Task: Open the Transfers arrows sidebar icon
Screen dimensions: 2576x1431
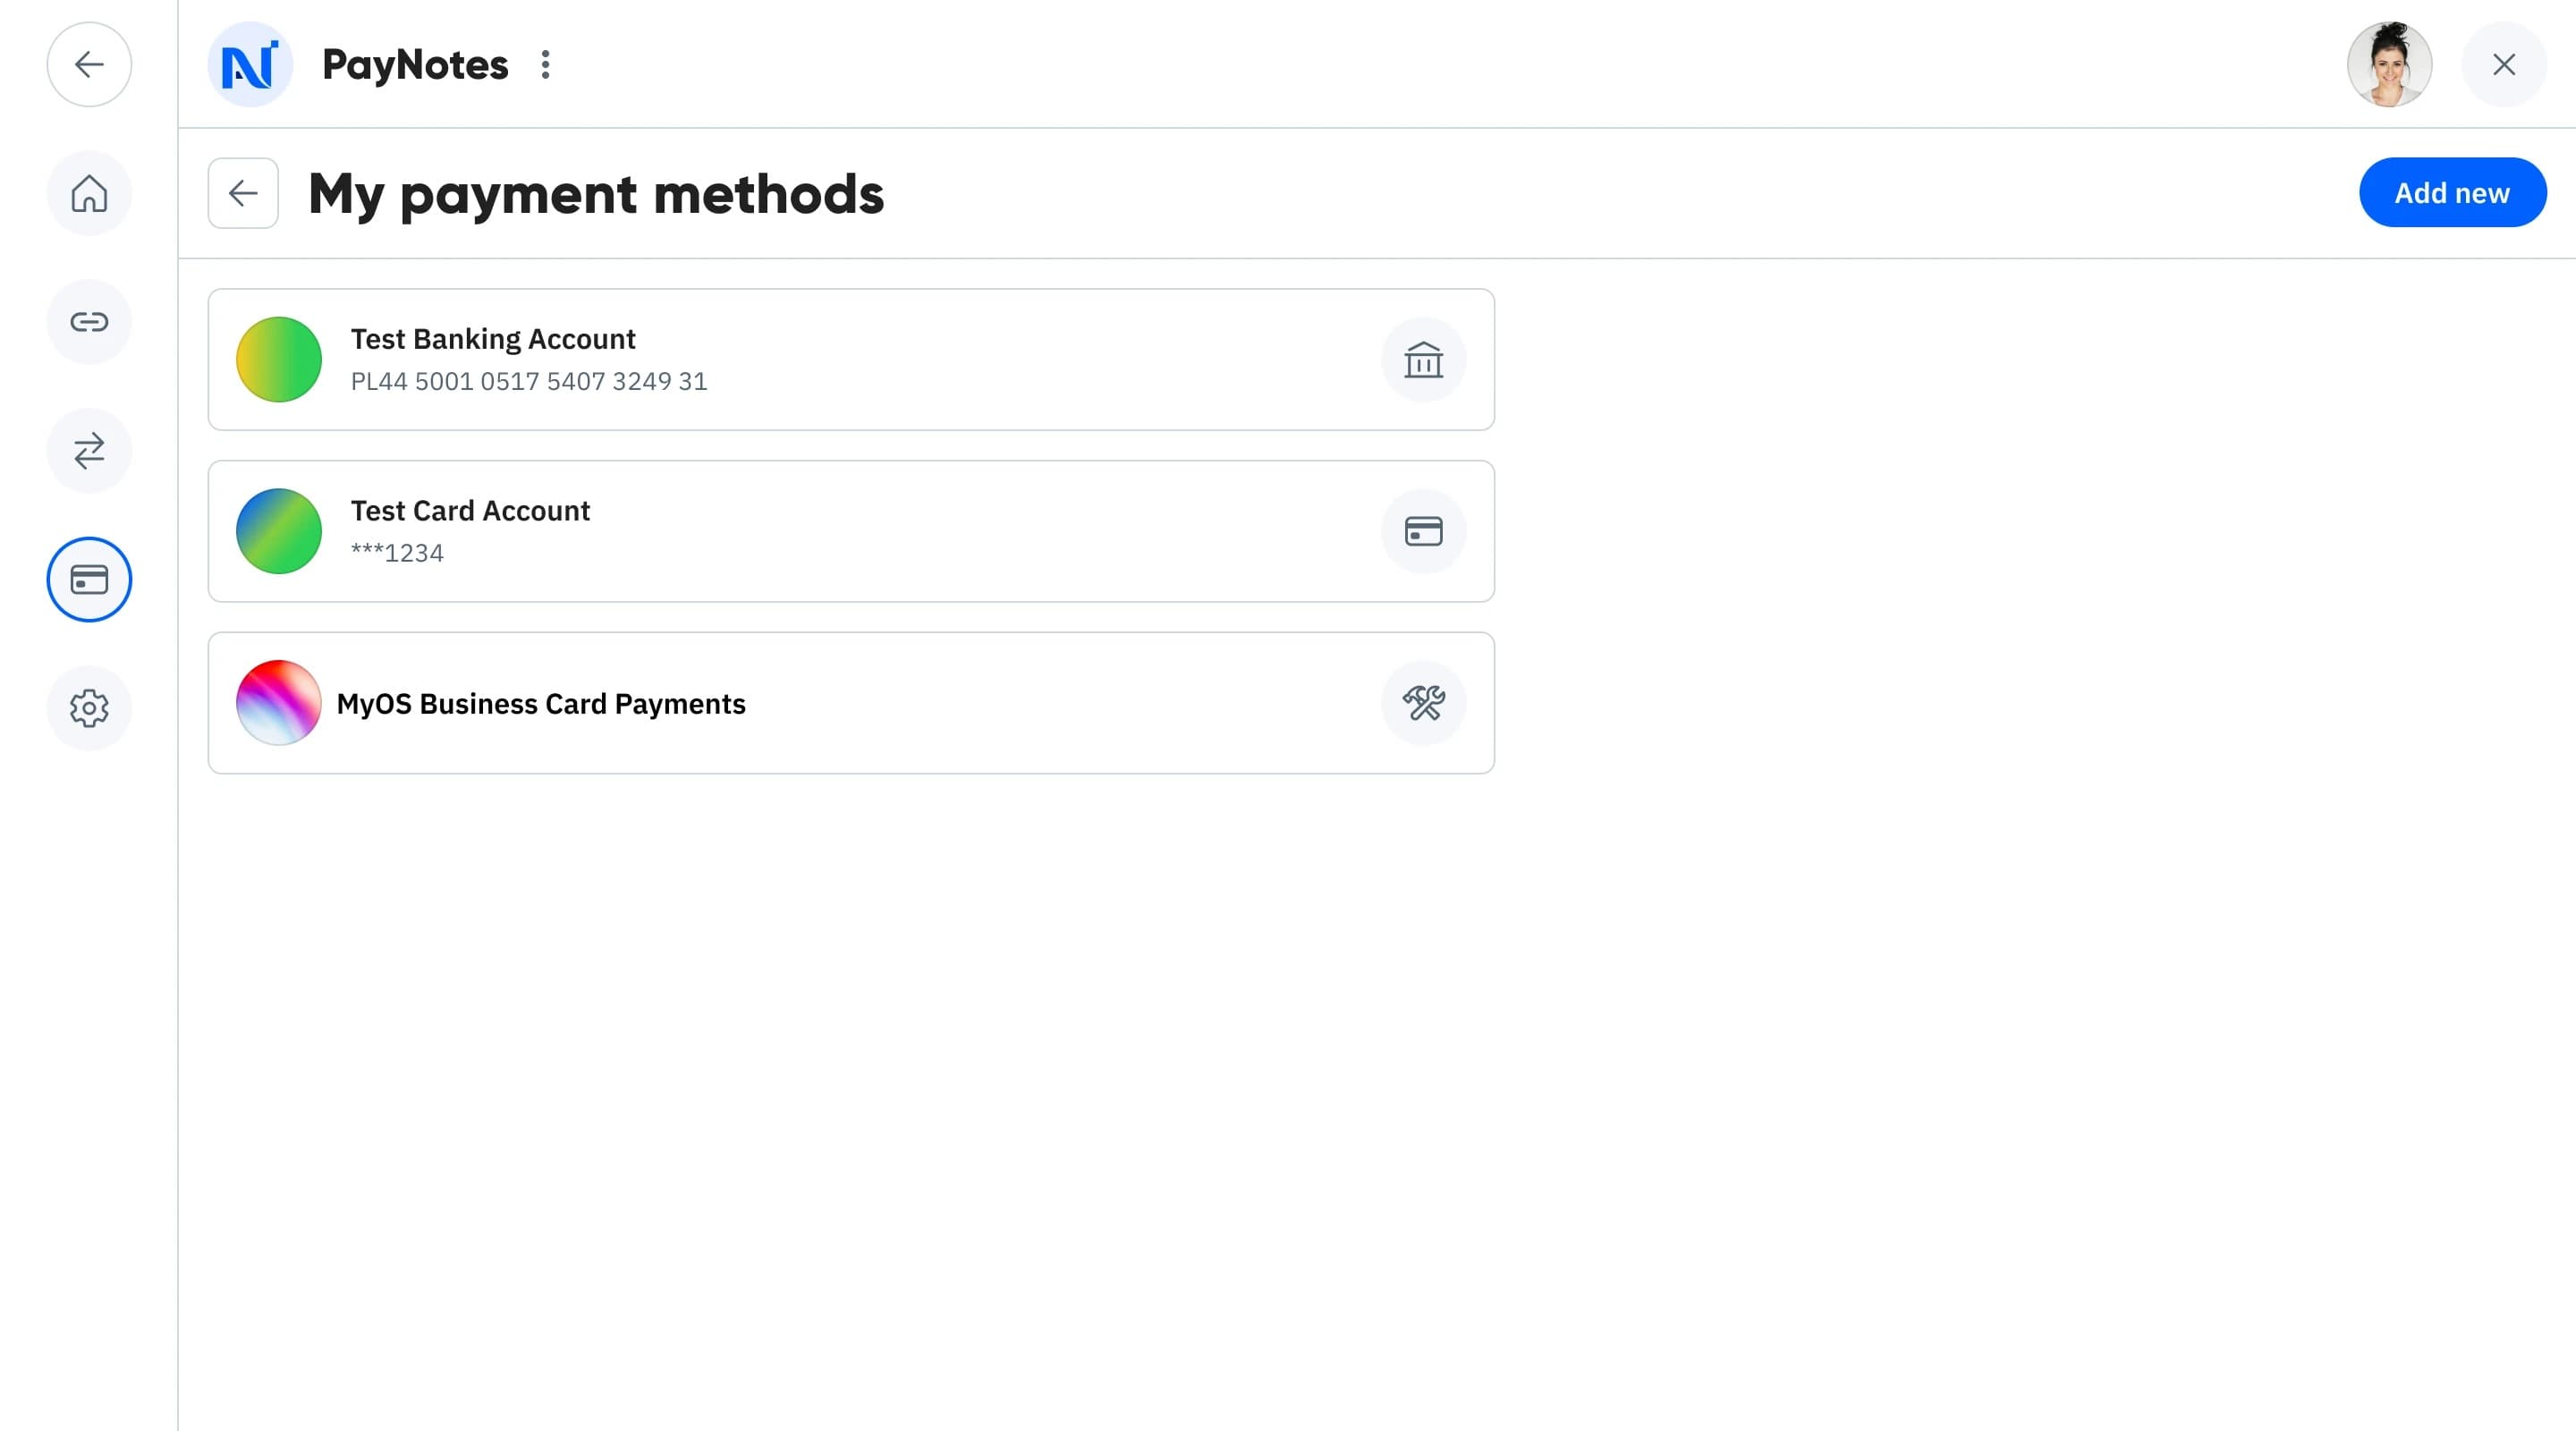Action: pyautogui.click(x=89, y=451)
